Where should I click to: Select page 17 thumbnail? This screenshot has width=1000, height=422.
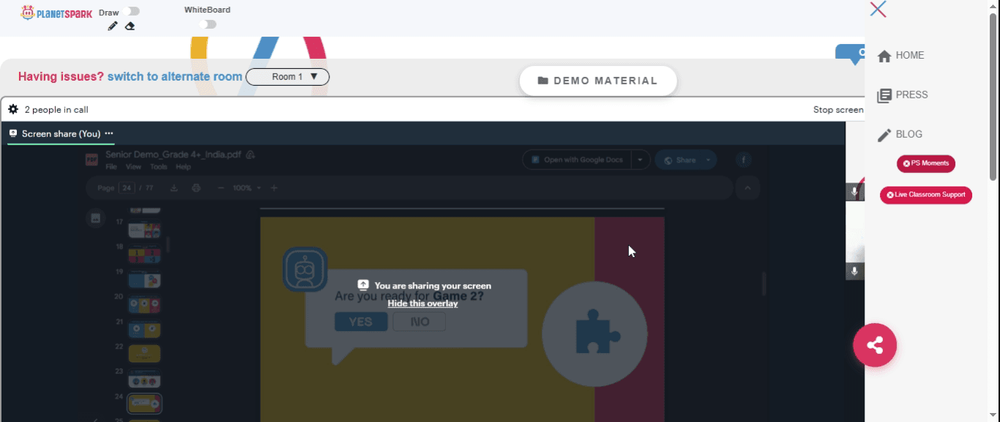pos(144,230)
